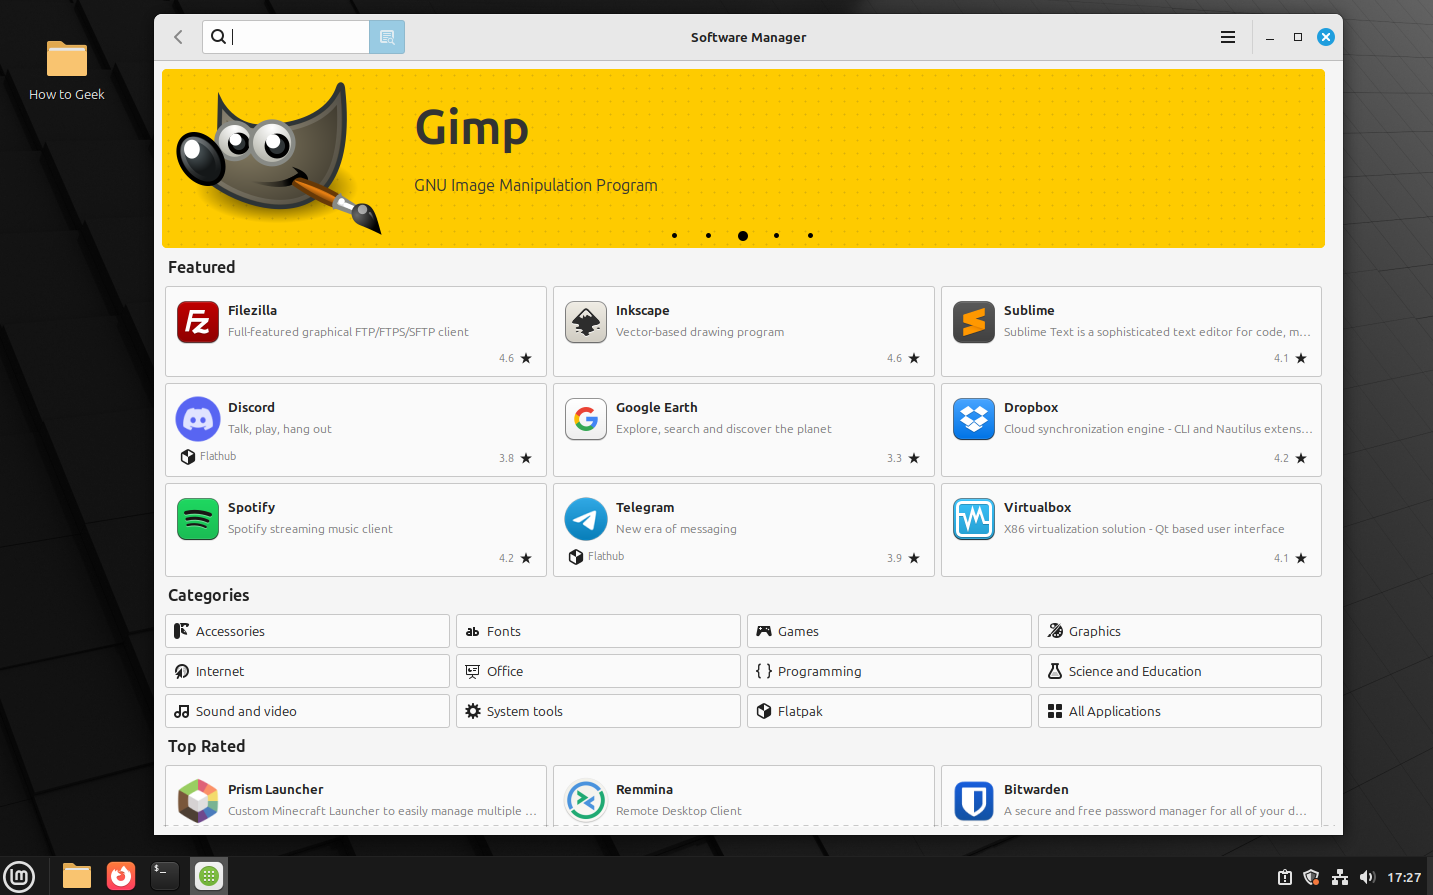Image resolution: width=1433 pixels, height=895 pixels.
Task: Open the Filezilla app icon
Action: (x=198, y=322)
